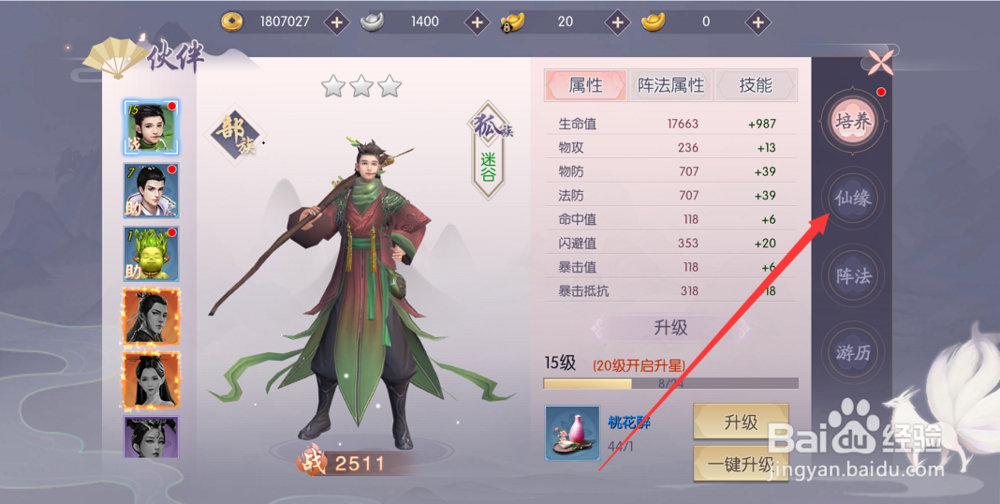The image size is (1000, 504).
Task: Click the level experience progress bar
Action: tap(671, 383)
